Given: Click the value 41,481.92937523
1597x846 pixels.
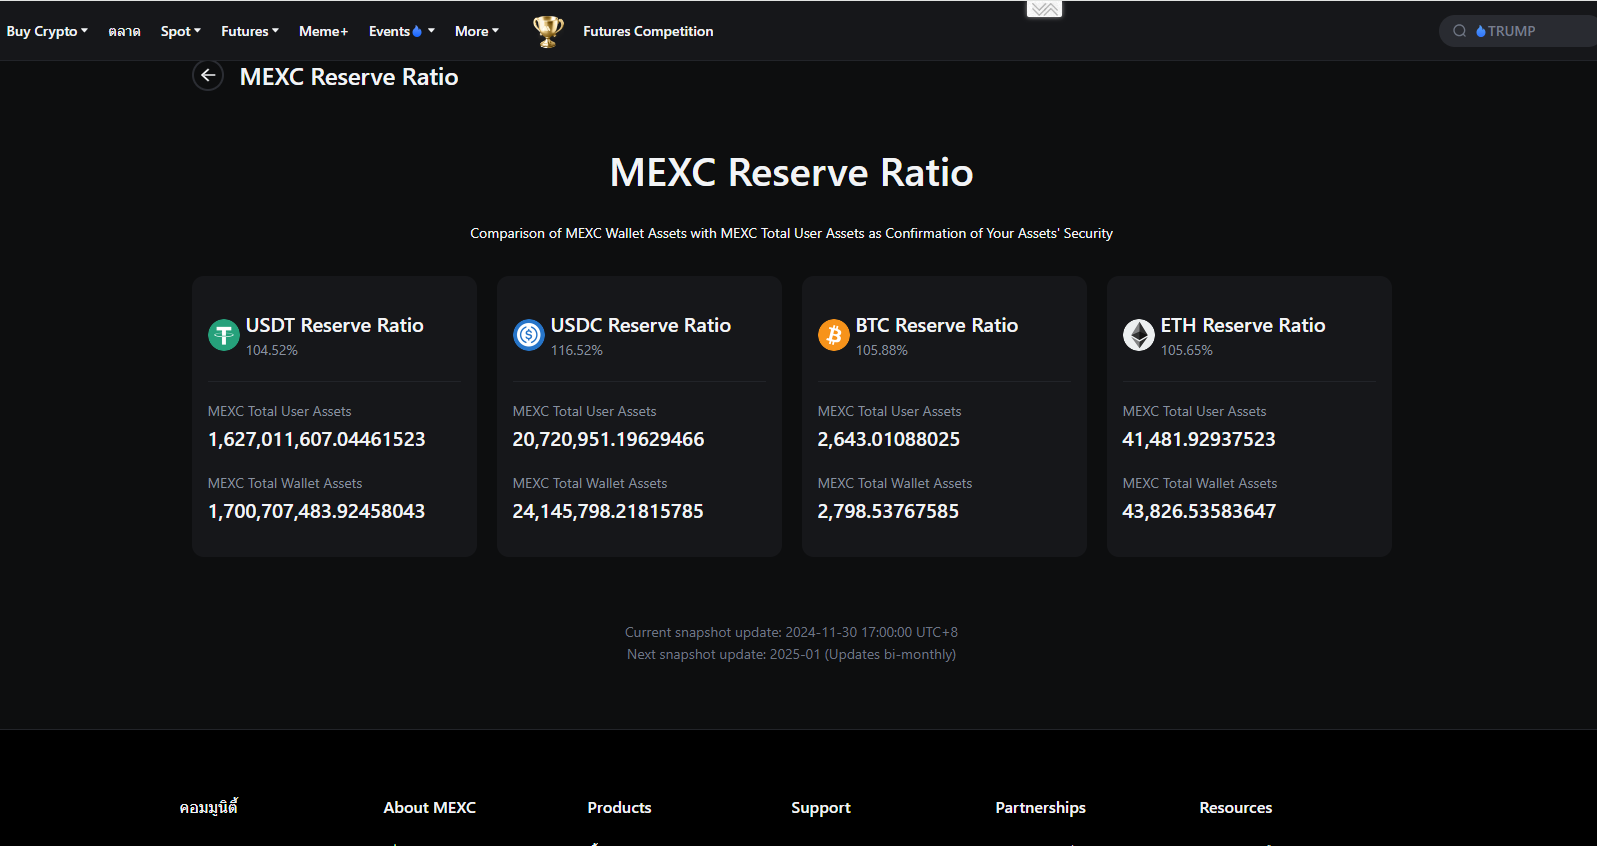Looking at the screenshot, I should click(x=1199, y=439).
